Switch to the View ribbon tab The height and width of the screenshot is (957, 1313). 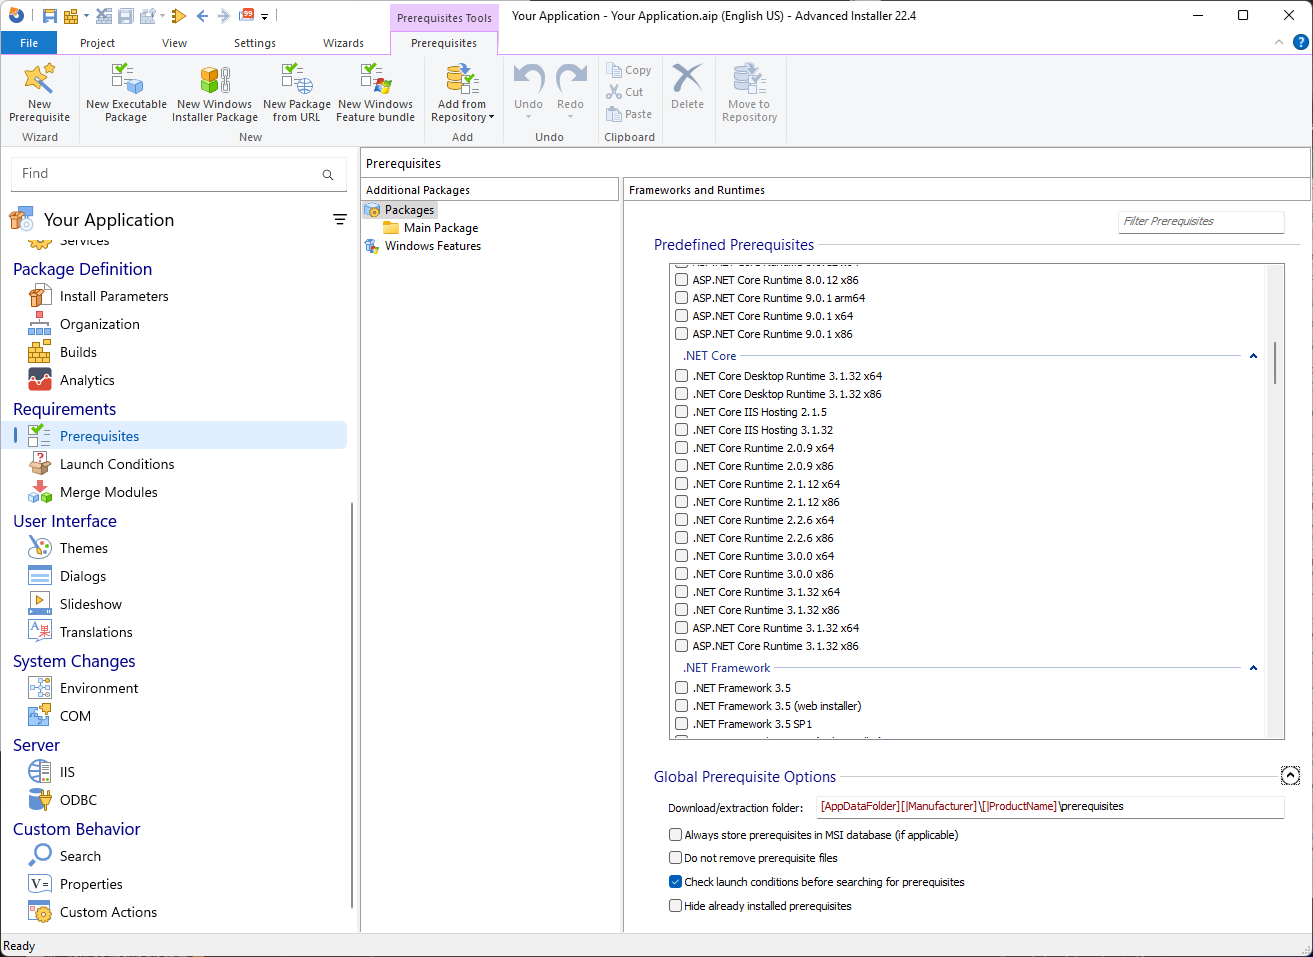click(x=174, y=43)
